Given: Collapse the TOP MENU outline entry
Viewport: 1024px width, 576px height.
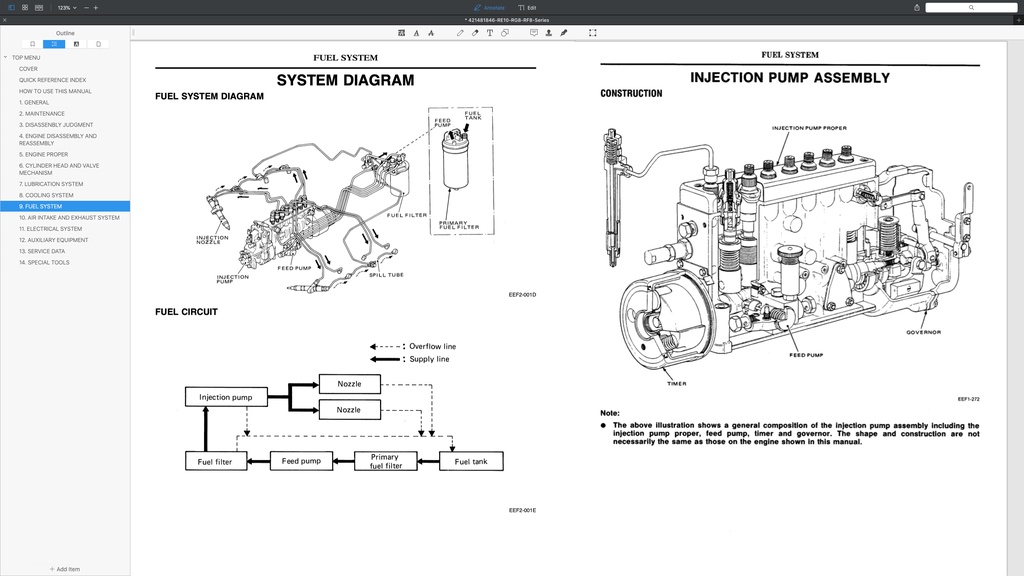Looking at the screenshot, I should click(x=7, y=57).
